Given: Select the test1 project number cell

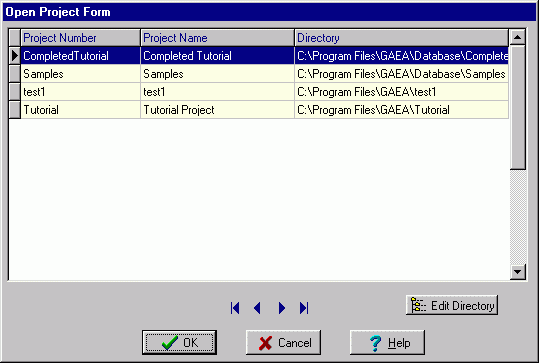Looking at the screenshot, I should click(80, 92).
